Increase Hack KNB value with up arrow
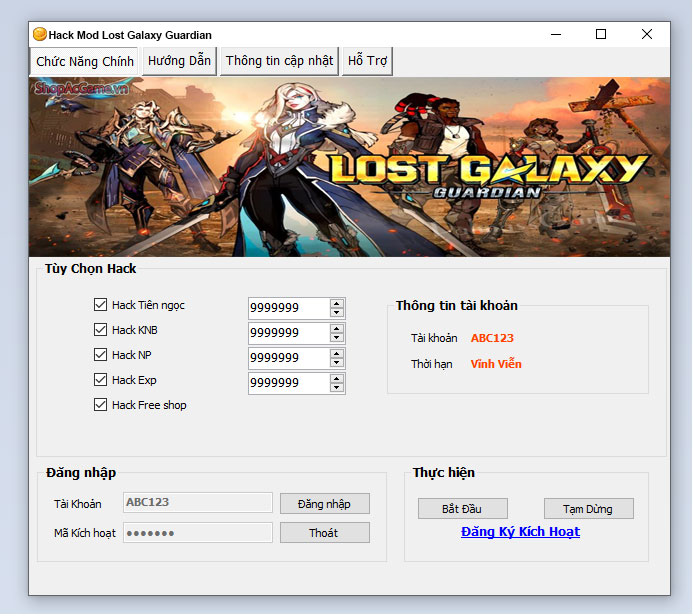 (337, 328)
